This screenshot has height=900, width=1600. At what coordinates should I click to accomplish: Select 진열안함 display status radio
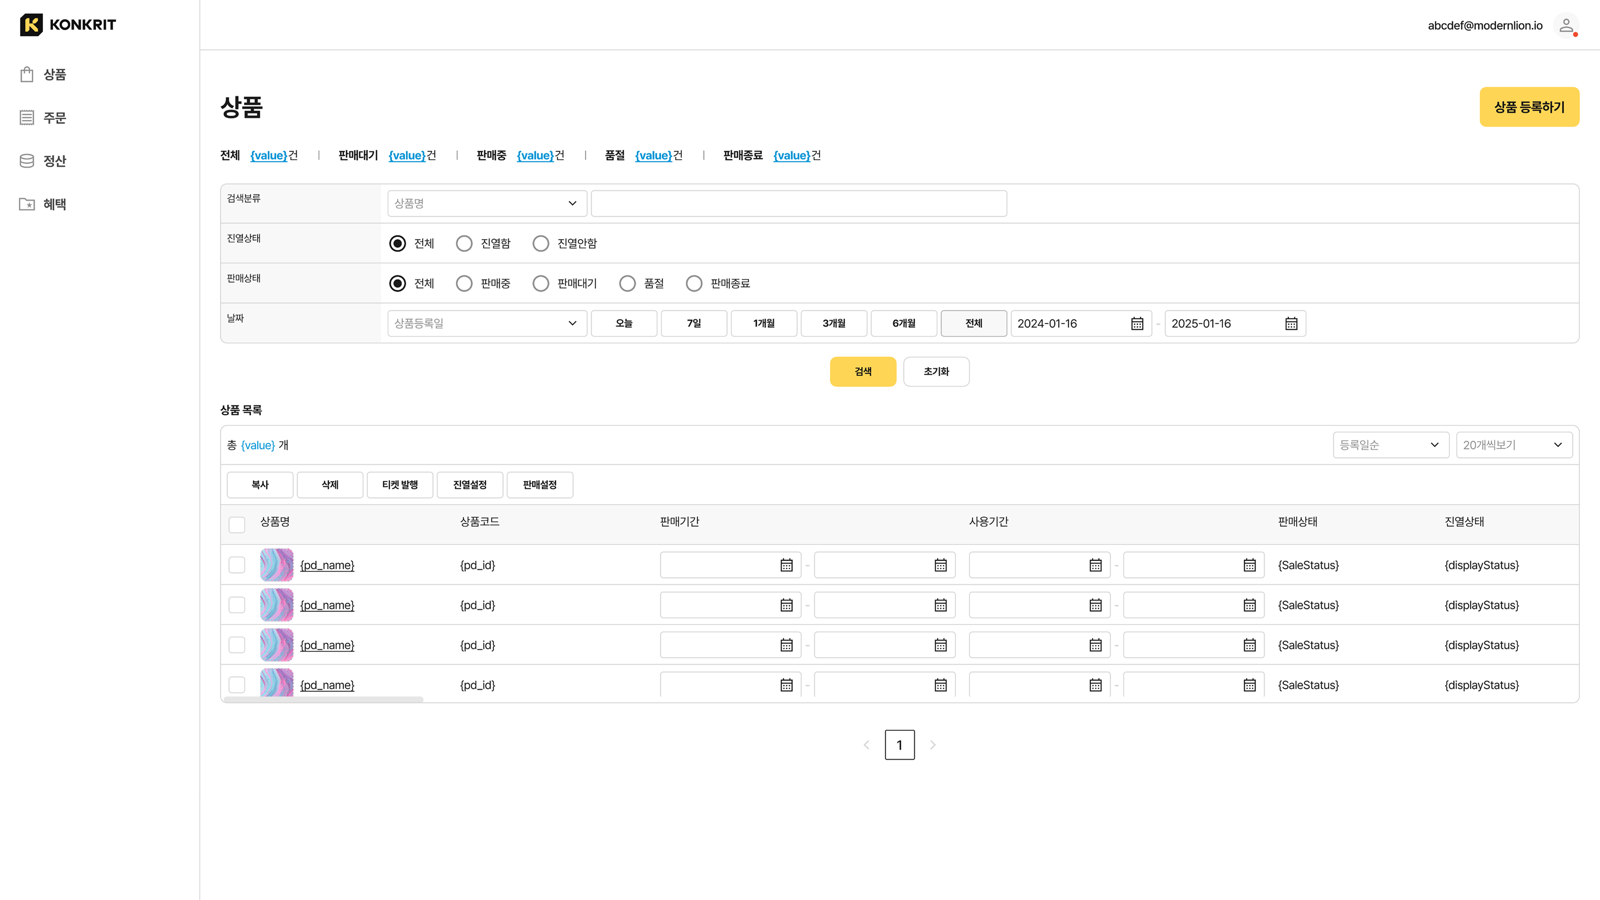pyautogui.click(x=541, y=243)
